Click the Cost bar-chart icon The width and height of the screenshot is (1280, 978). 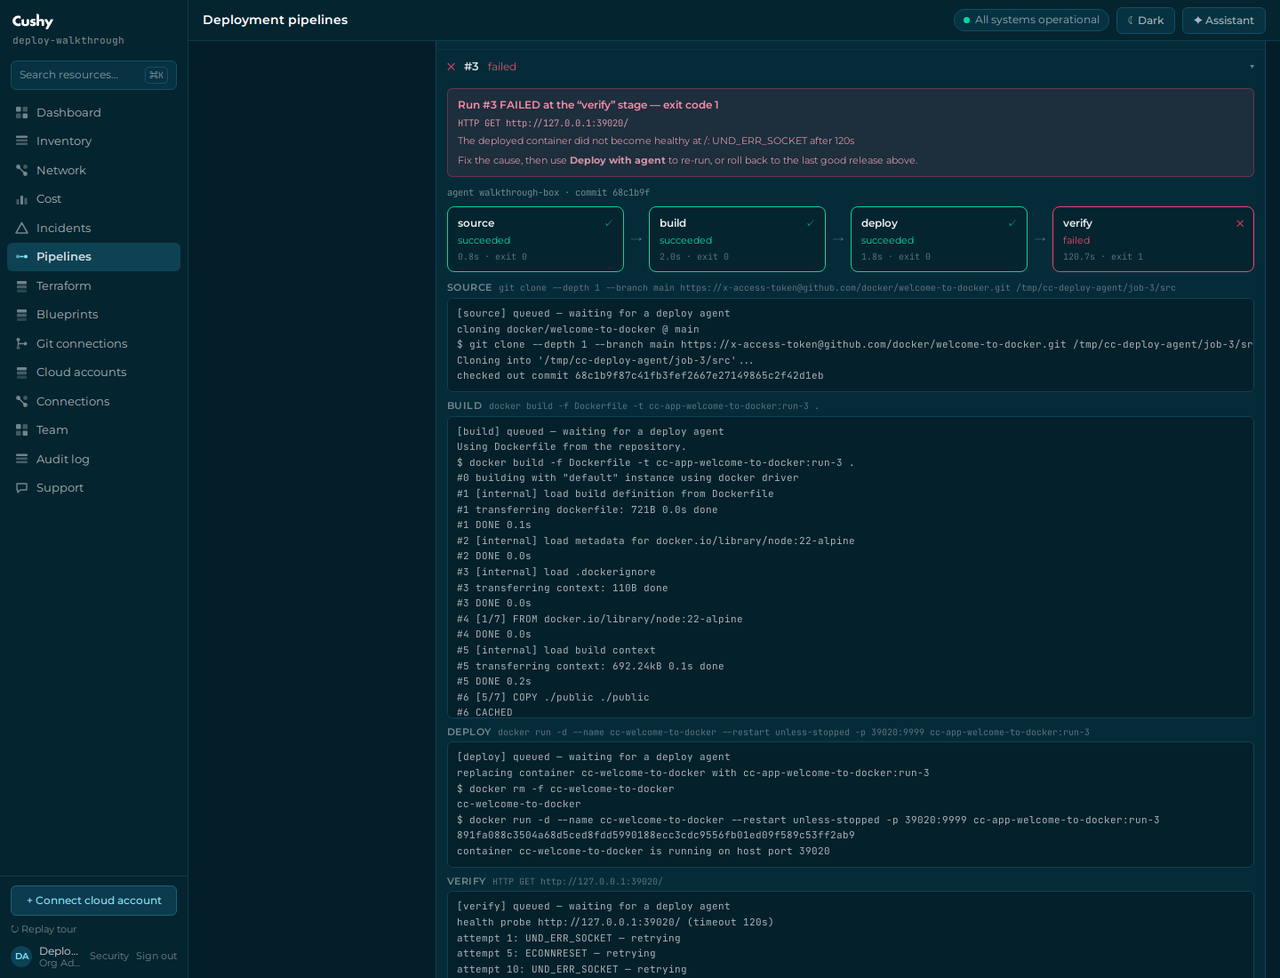[x=22, y=199]
